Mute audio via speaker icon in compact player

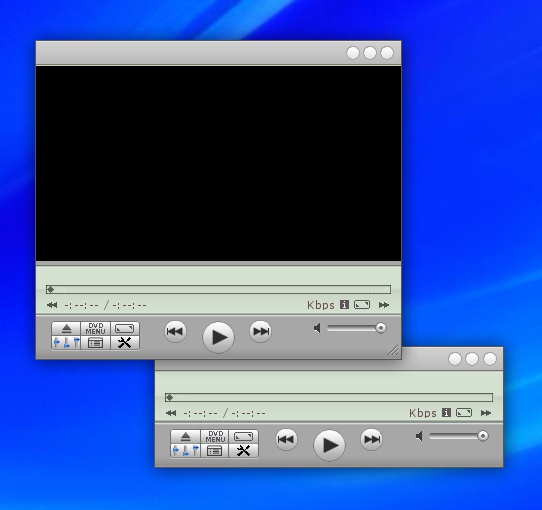419,436
